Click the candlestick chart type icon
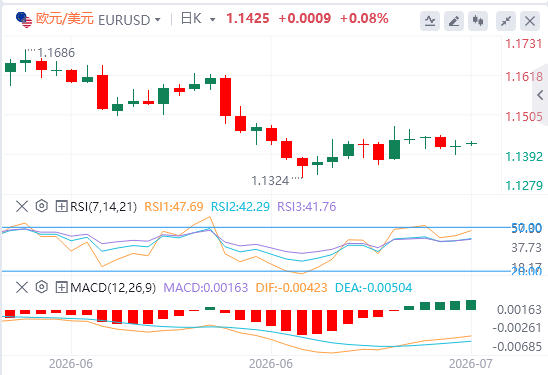This screenshot has height=375, width=548. point(478,21)
